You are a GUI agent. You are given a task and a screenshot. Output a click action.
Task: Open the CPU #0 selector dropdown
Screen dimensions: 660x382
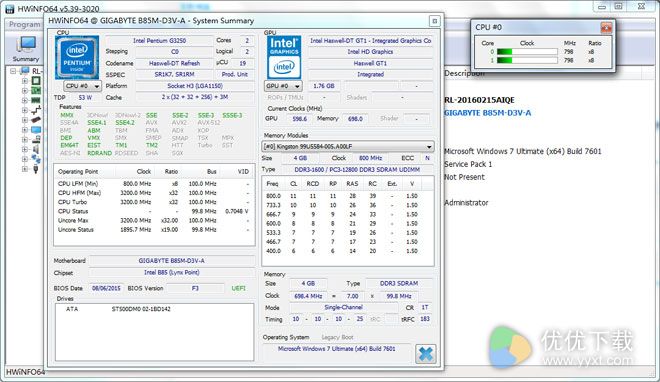[x=82, y=86]
